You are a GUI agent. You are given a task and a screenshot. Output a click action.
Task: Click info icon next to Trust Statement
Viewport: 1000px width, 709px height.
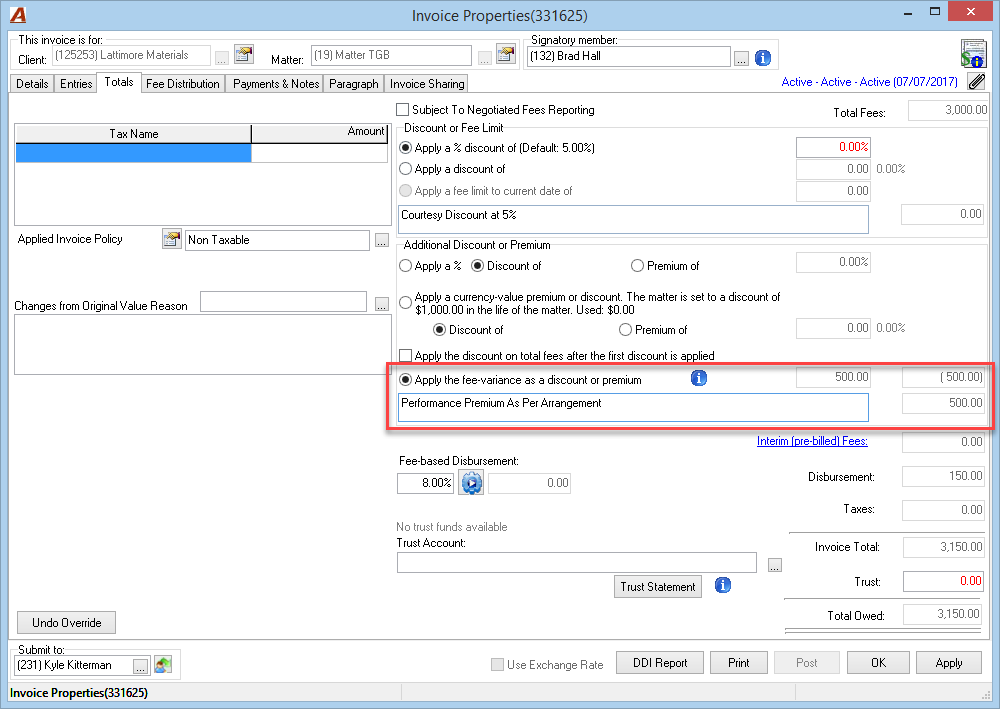click(723, 585)
